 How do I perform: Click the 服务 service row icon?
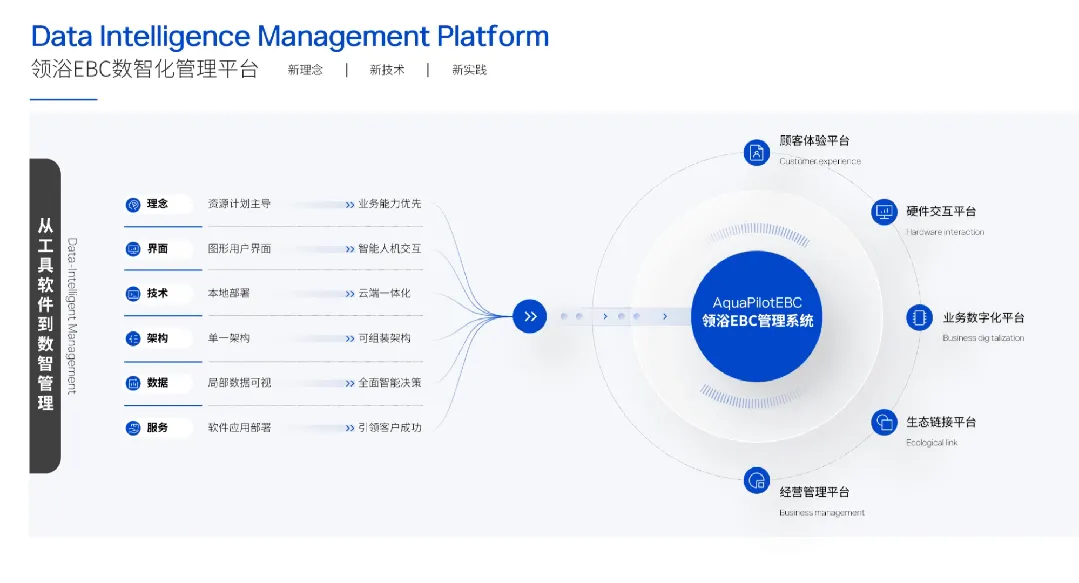click(x=133, y=428)
